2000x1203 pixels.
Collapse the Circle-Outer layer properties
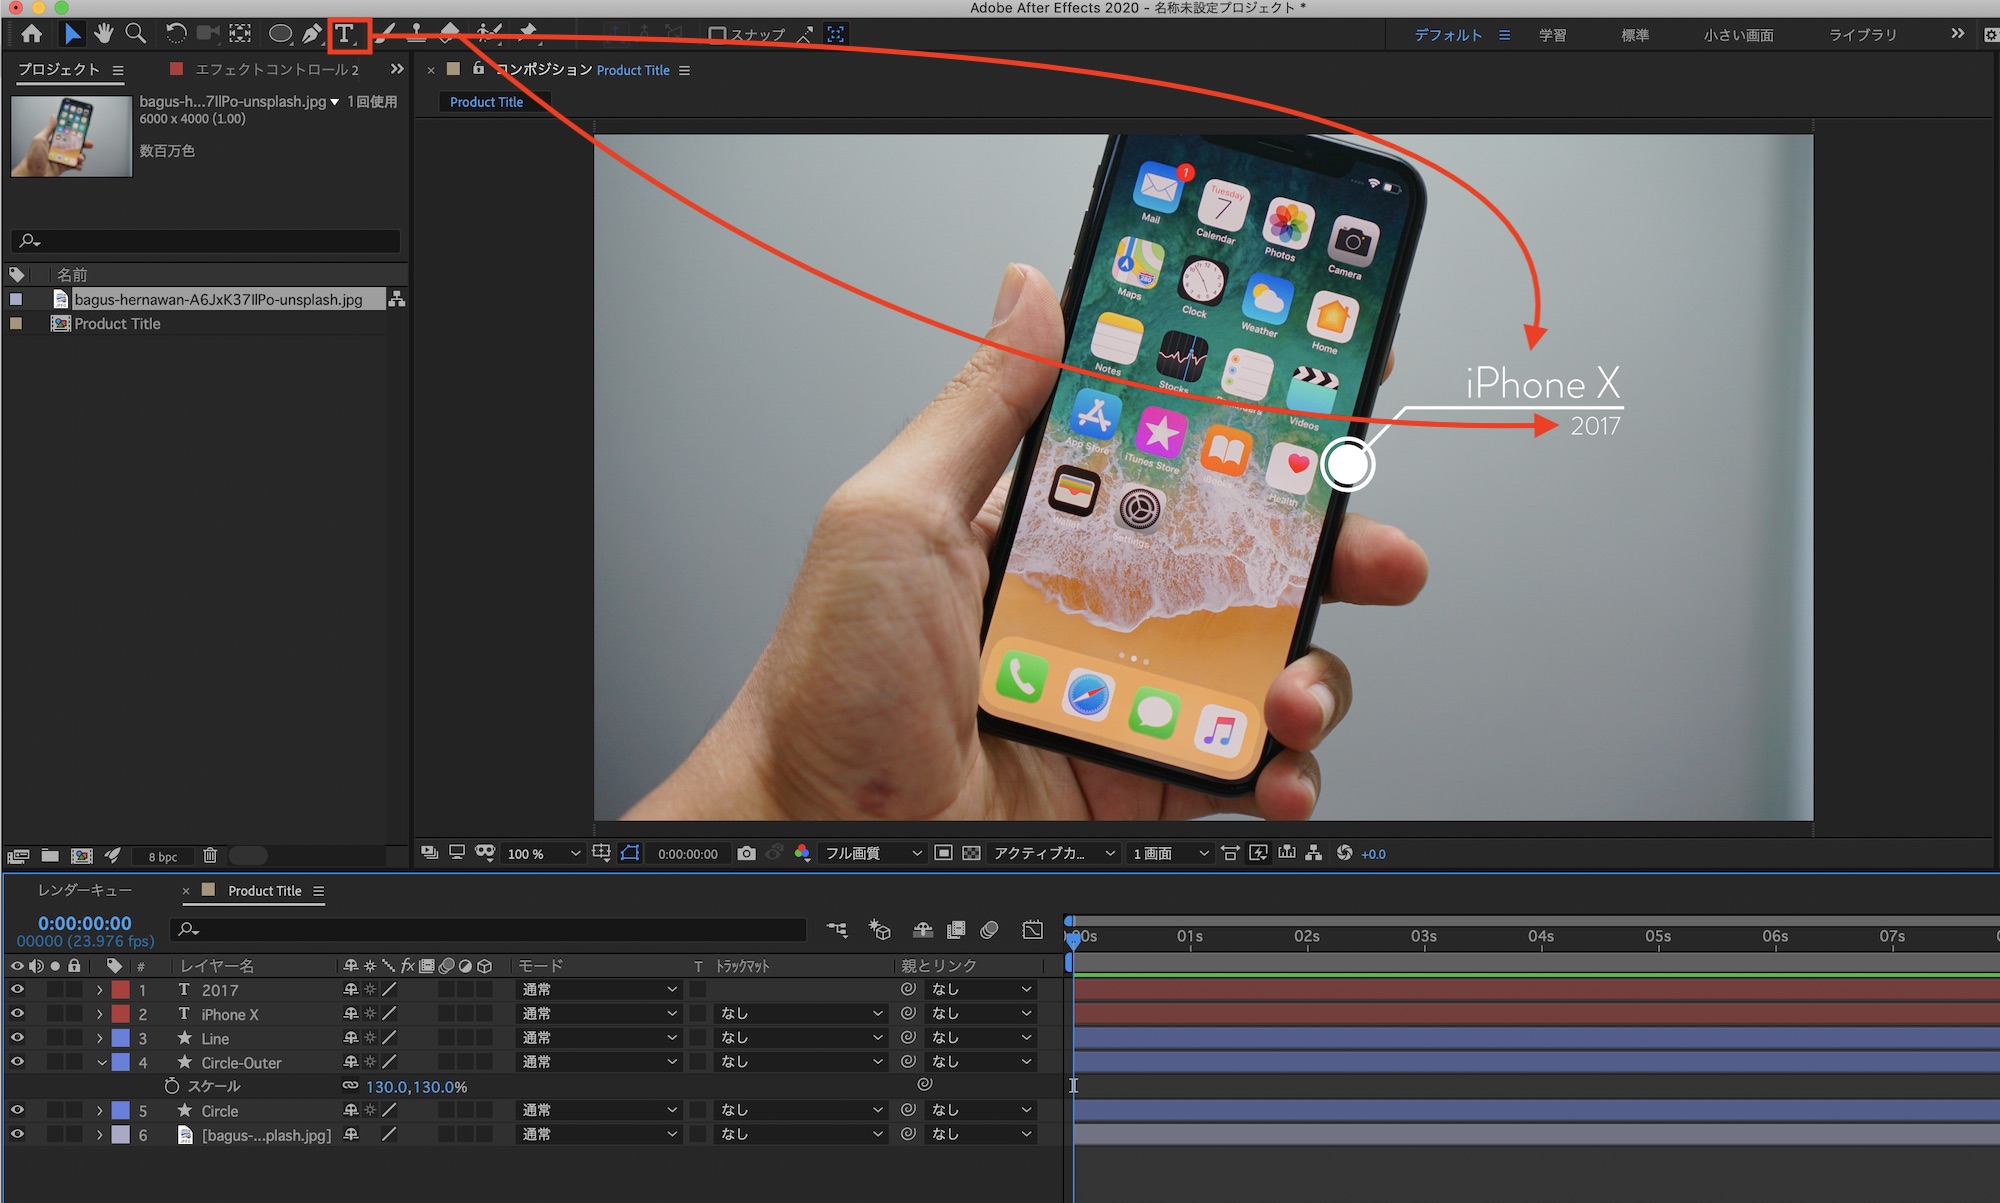(101, 1062)
